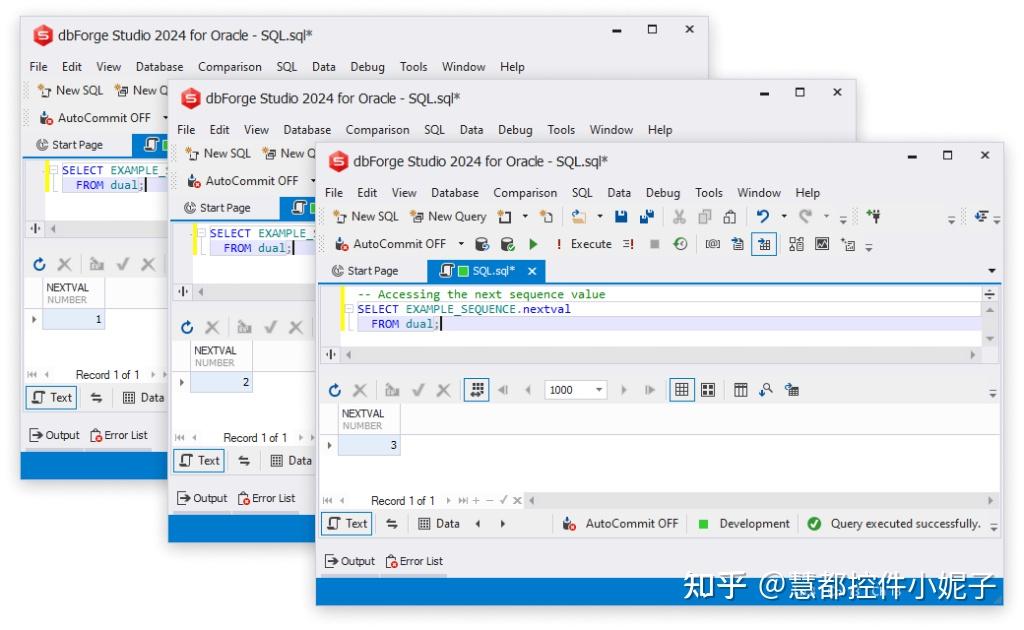Click the column chooser icon in results toolbar
The height and width of the screenshot is (630, 1024).
741,390
